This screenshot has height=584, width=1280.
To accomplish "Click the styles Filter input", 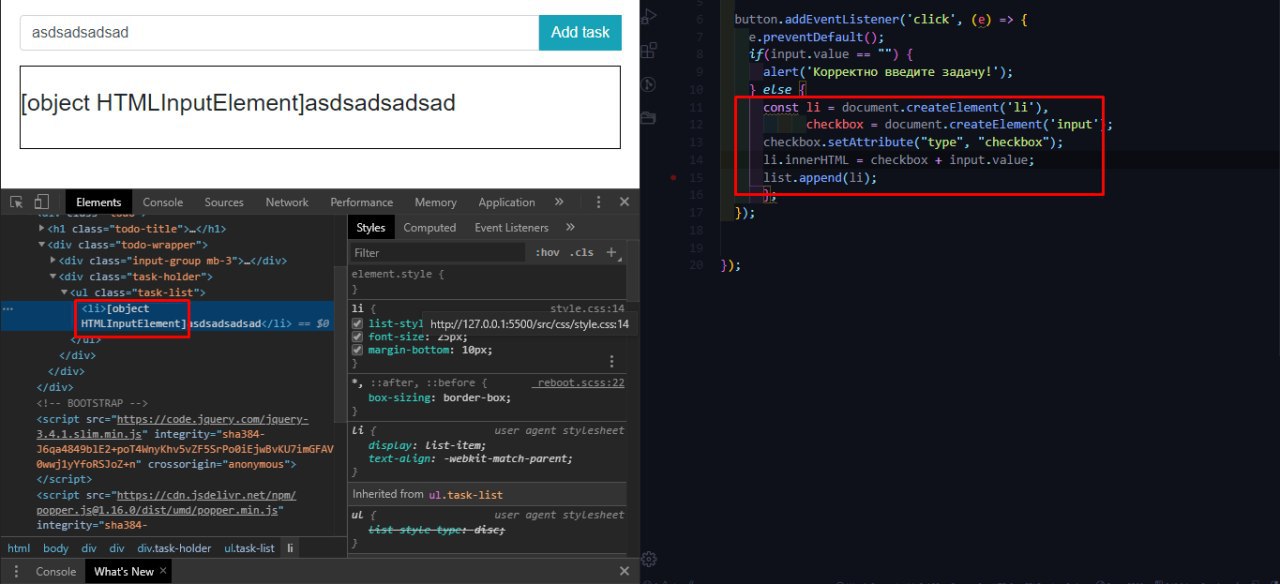I will pos(438,253).
